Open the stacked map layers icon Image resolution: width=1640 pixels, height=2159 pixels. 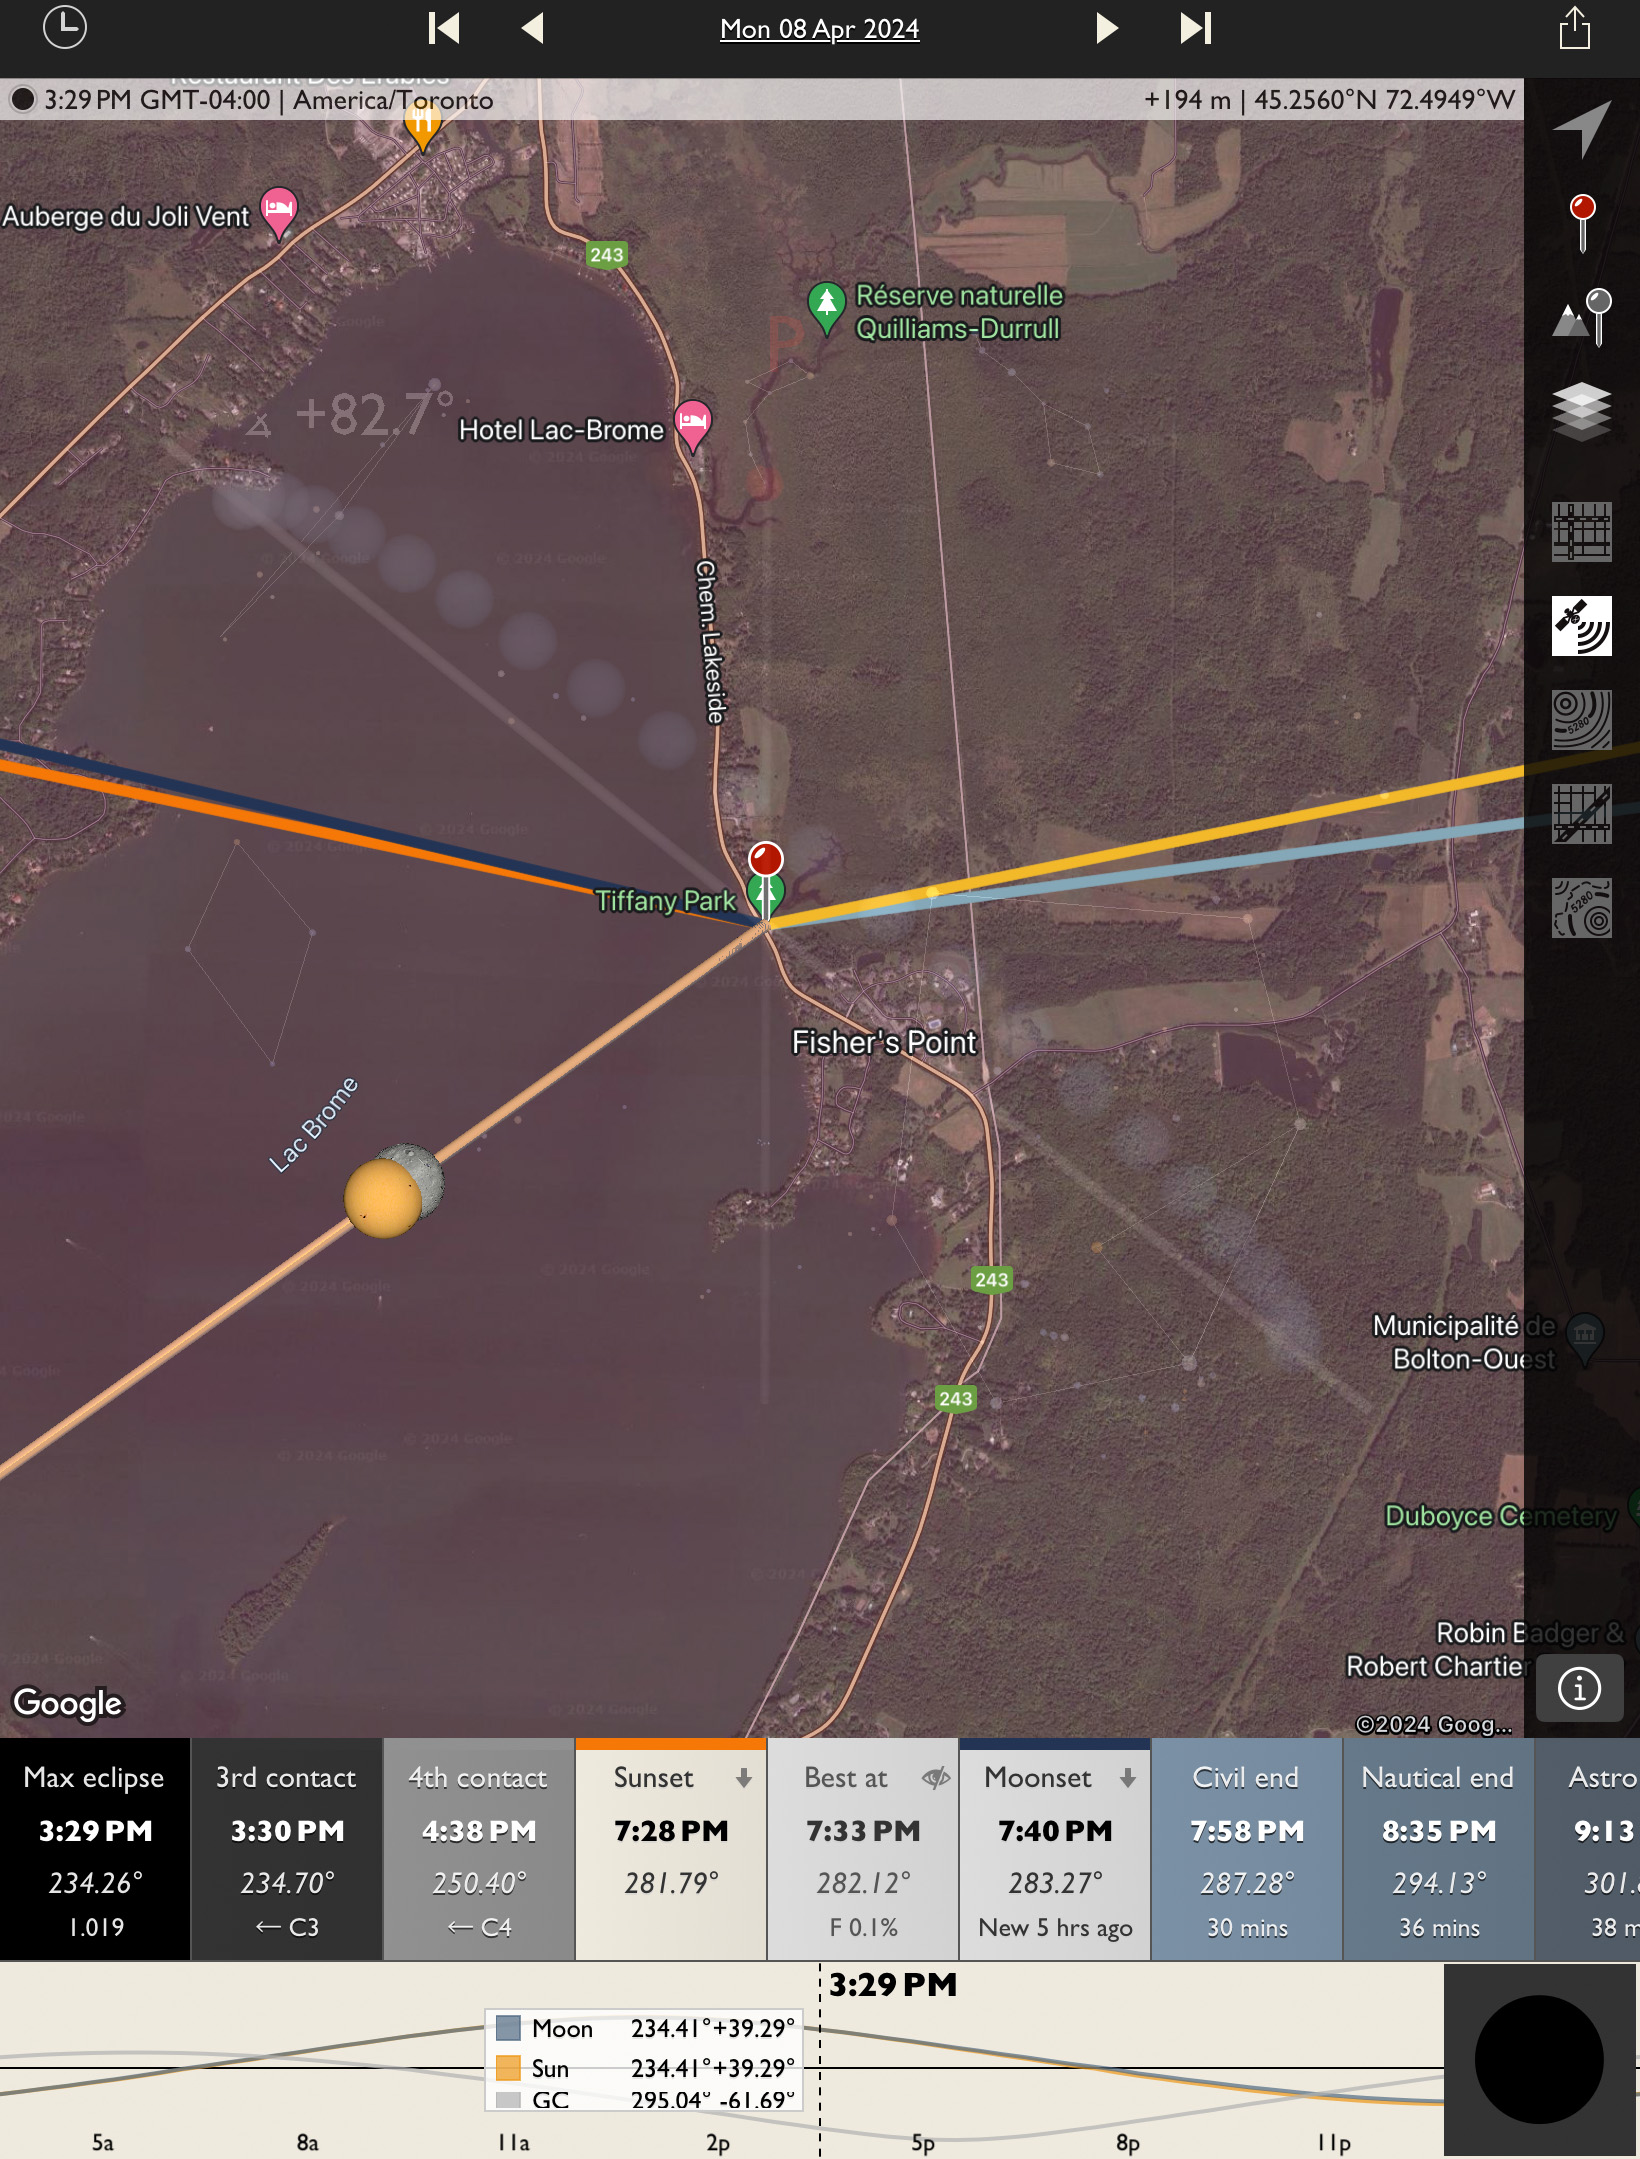1582,411
